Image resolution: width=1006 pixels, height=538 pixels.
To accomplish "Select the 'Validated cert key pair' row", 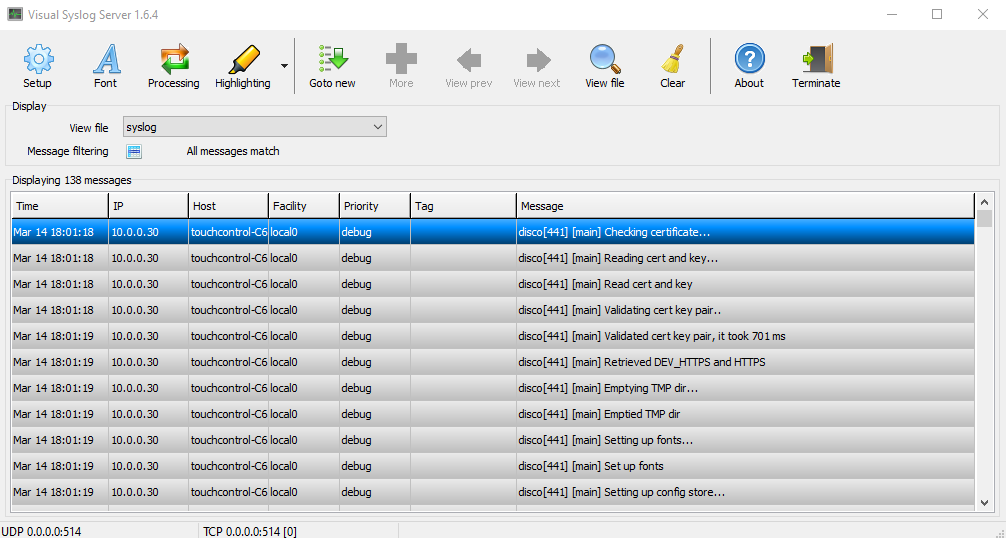I will point(493,336).
